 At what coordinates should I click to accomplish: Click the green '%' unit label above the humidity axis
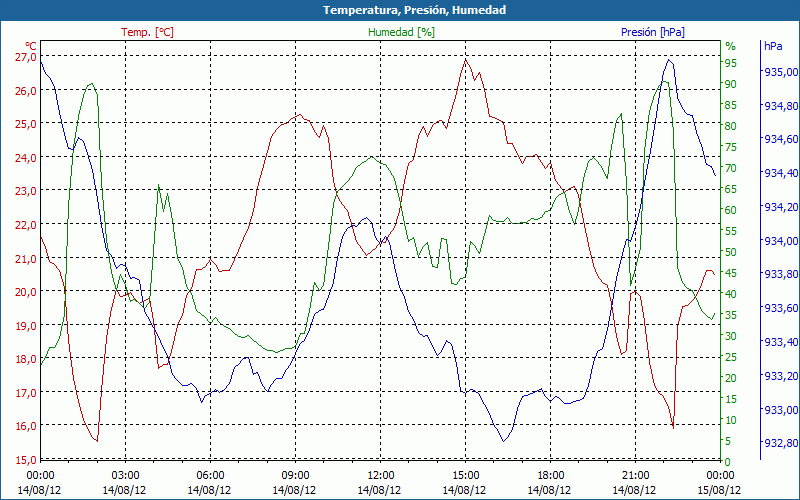coord(731,46)
